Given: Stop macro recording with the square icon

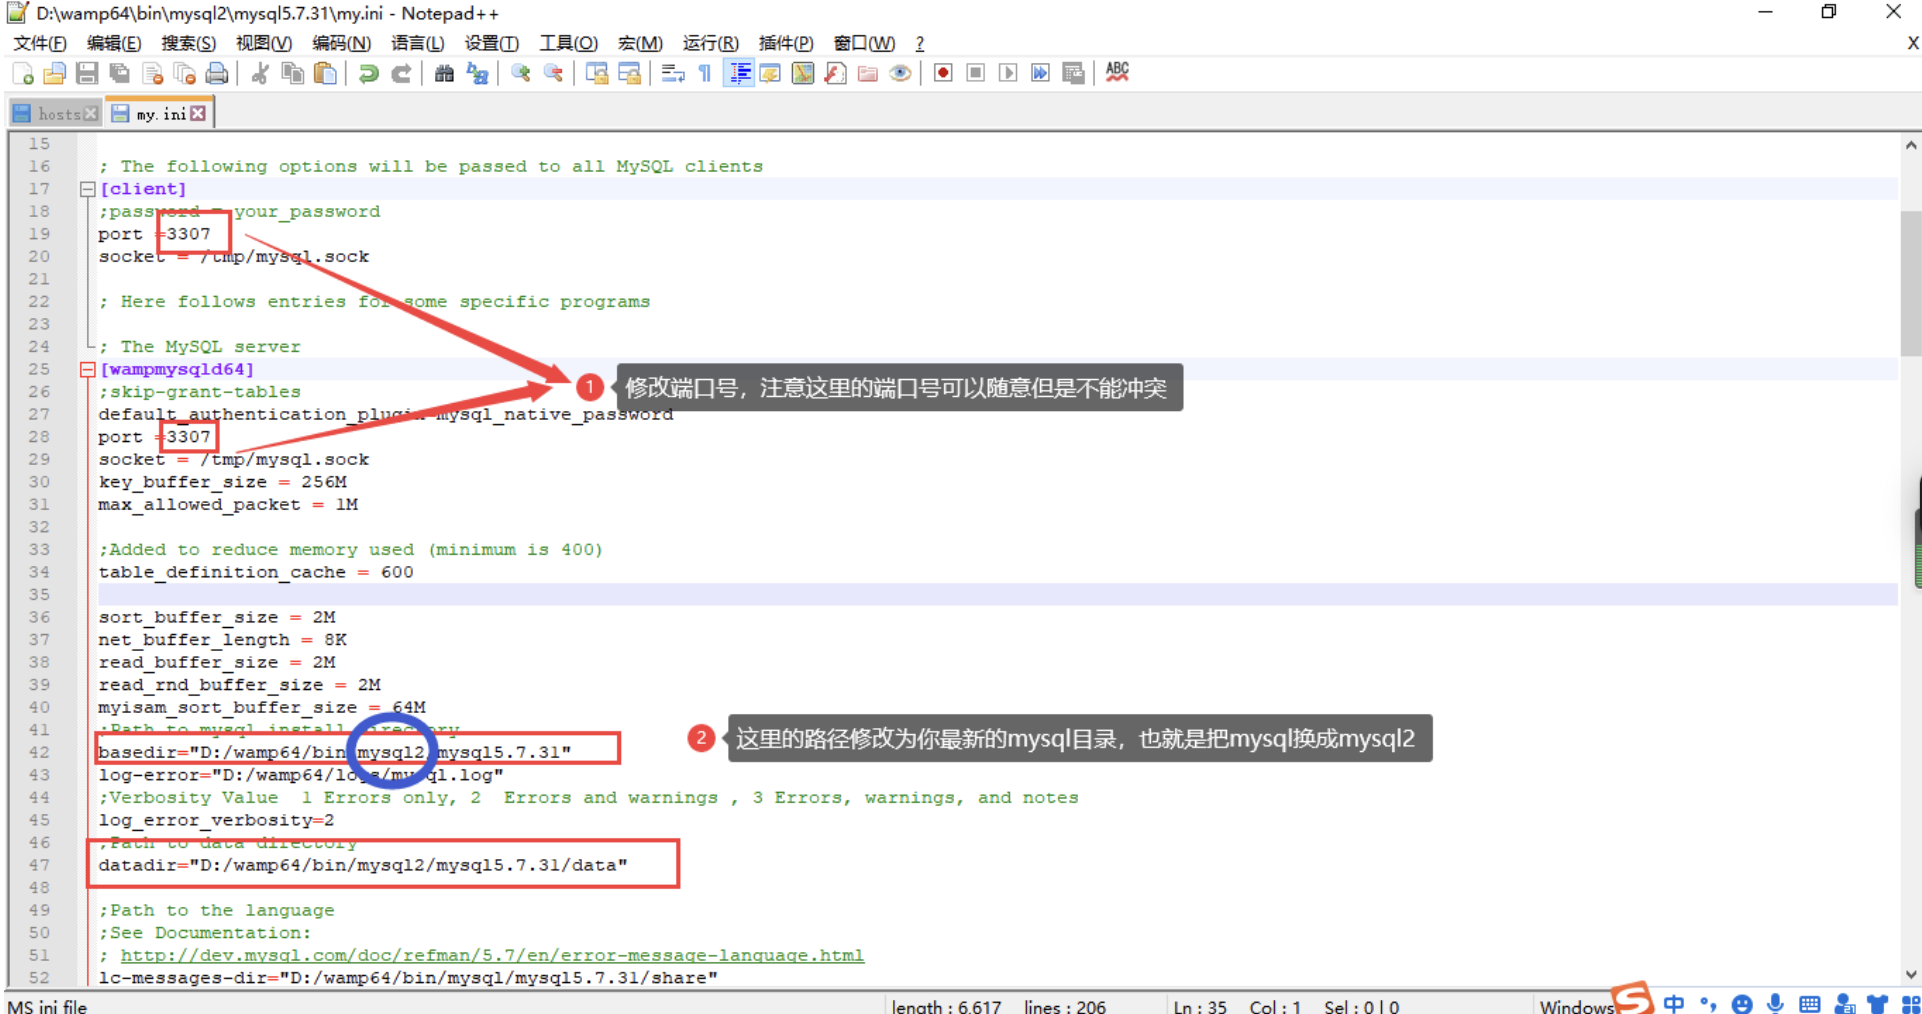Looking at the screenshot, I should click(976, 73).
